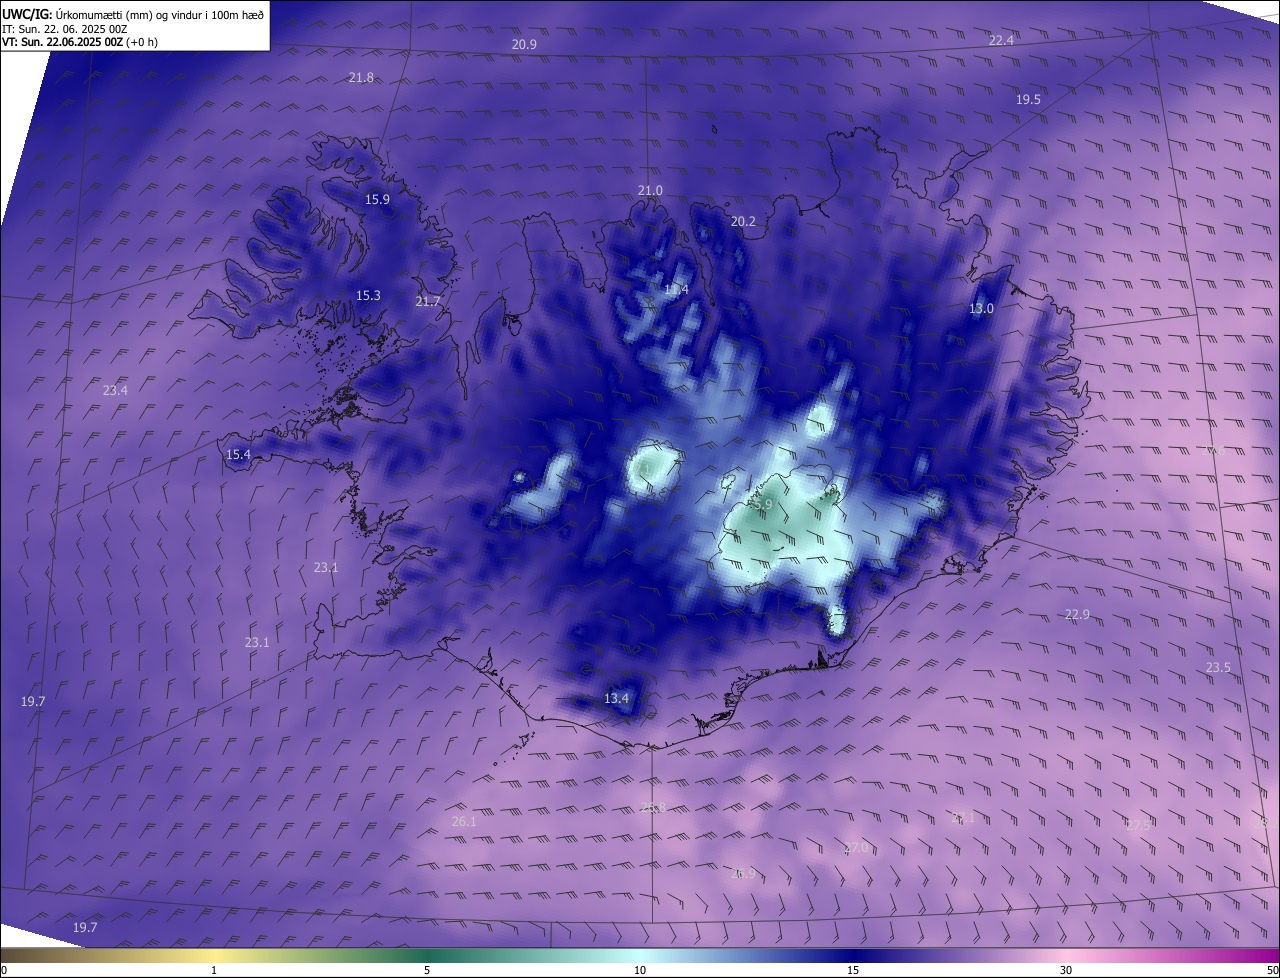
Task: Click the 26.1 value label
Action: click(x=464, y=822)
